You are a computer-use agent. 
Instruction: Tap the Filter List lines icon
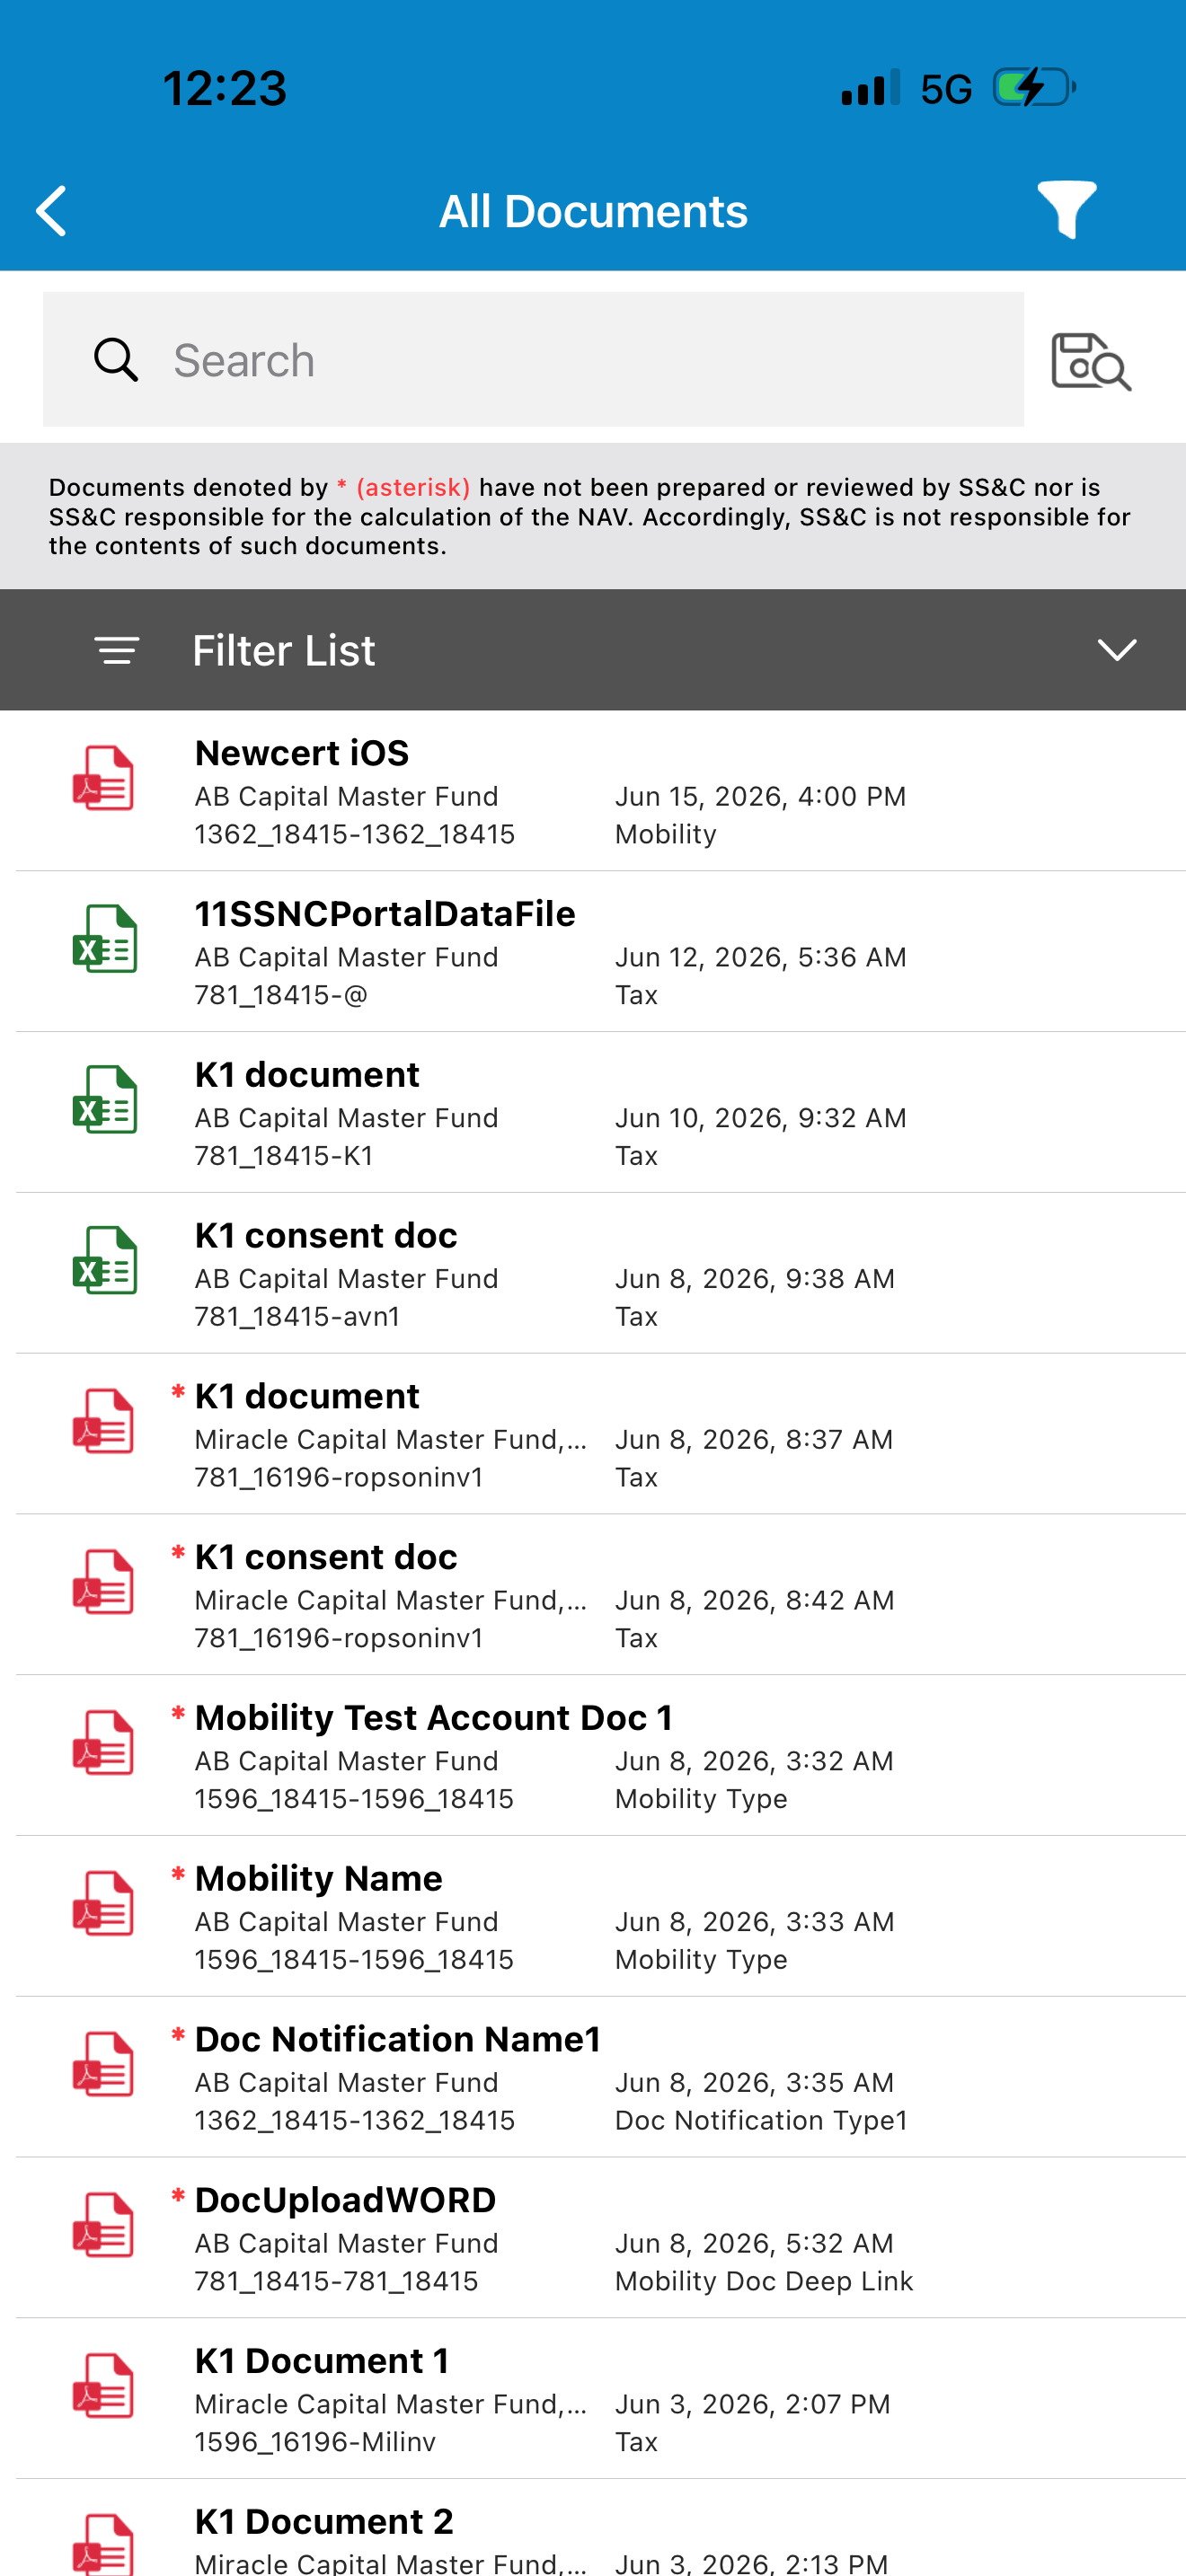[117, 650]
